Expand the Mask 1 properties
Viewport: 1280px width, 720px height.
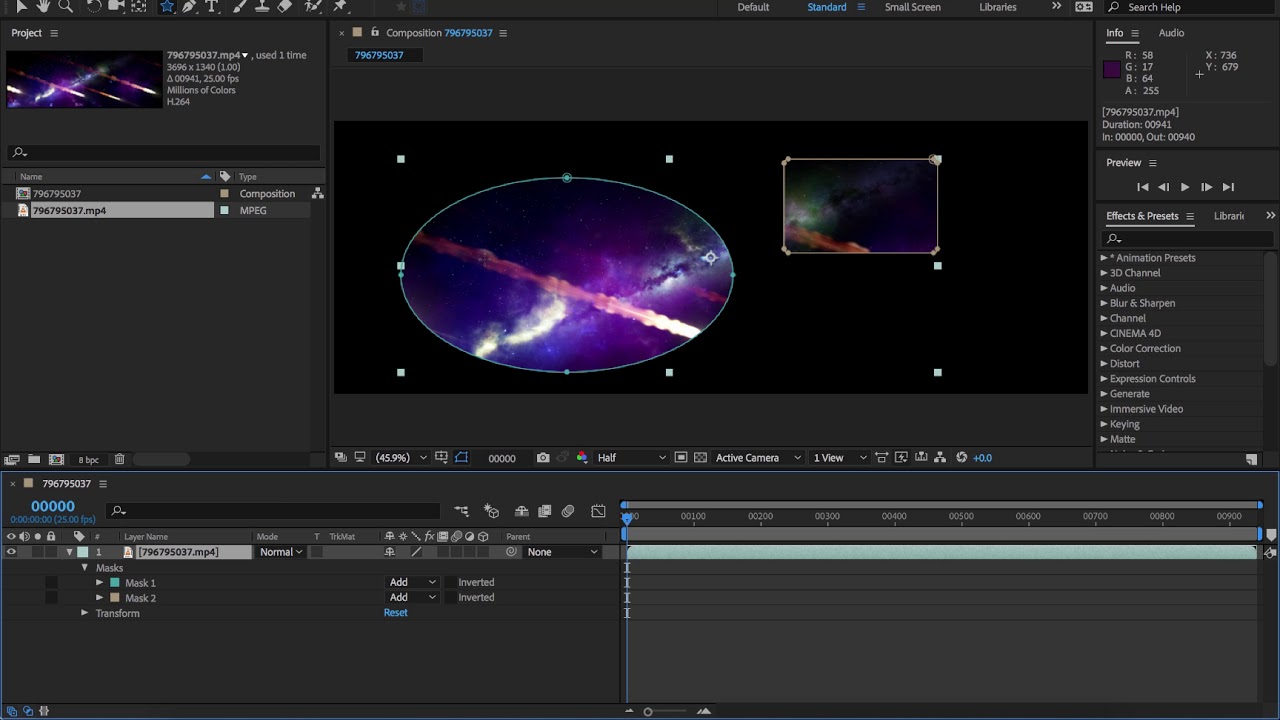(99, 583)
